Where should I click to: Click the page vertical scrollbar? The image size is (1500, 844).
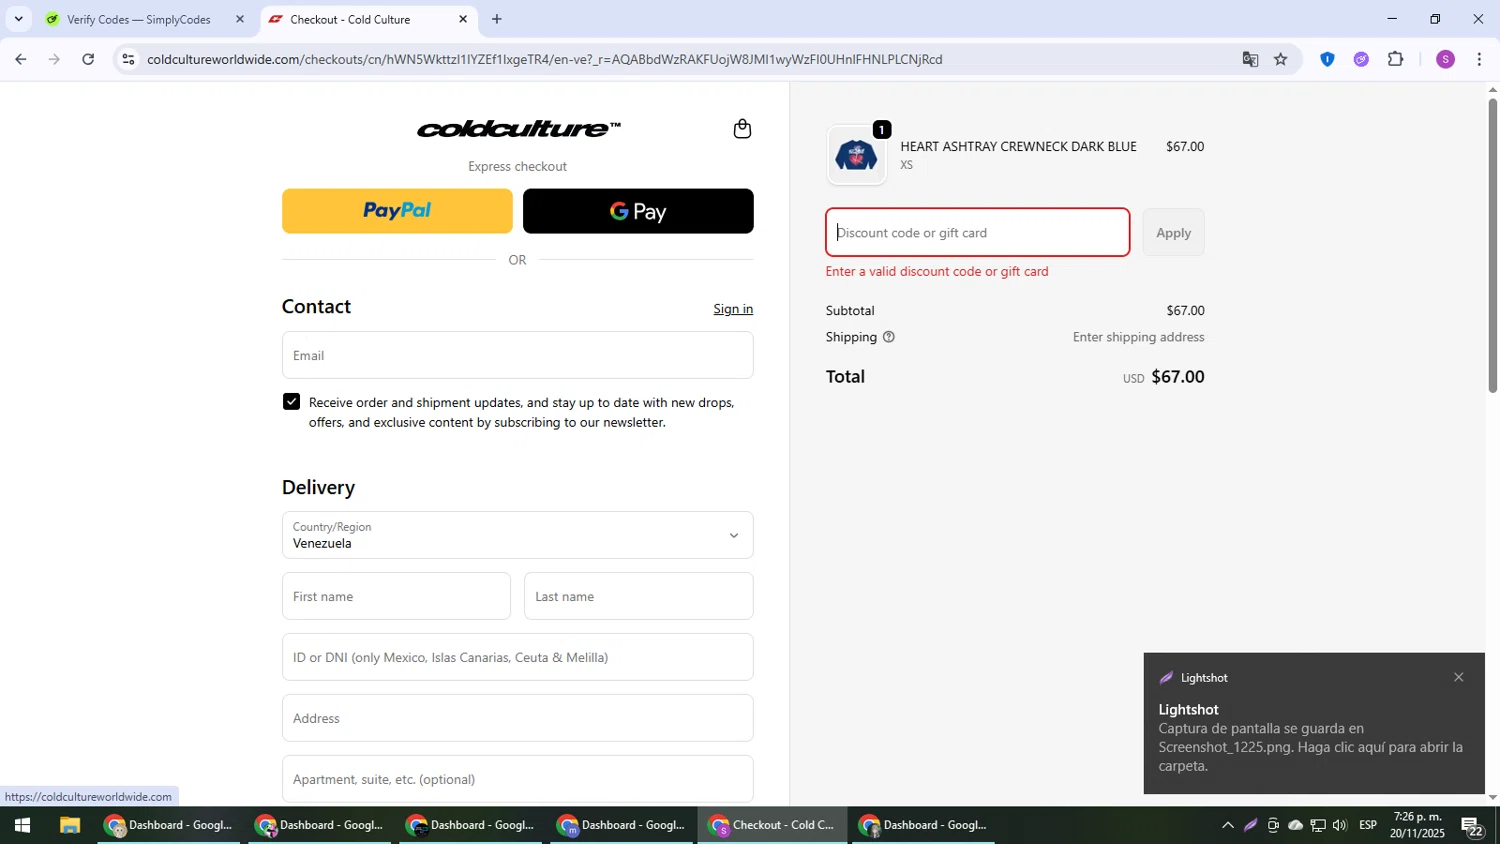click(x=1492, y=244)
